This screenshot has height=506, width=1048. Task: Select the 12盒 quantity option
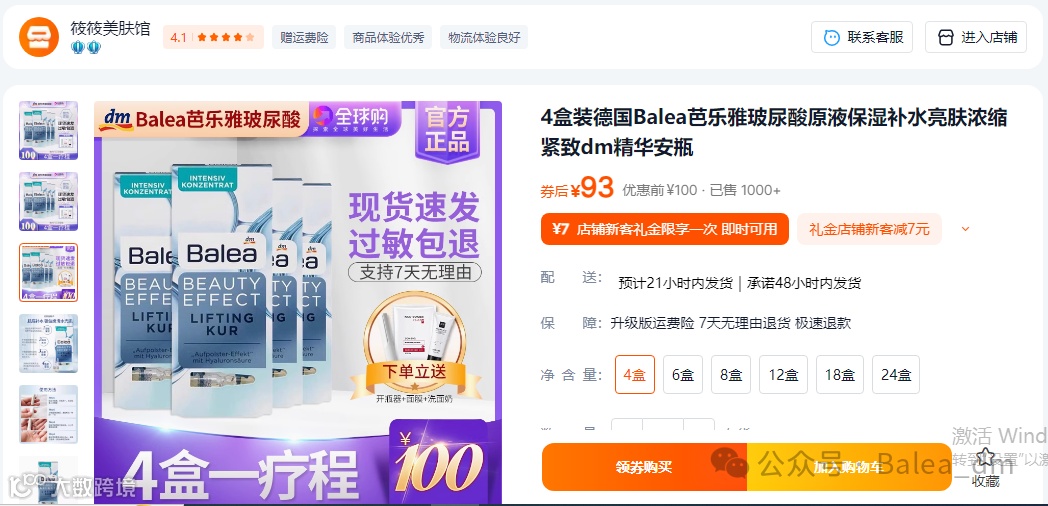[x=783, y=374]
